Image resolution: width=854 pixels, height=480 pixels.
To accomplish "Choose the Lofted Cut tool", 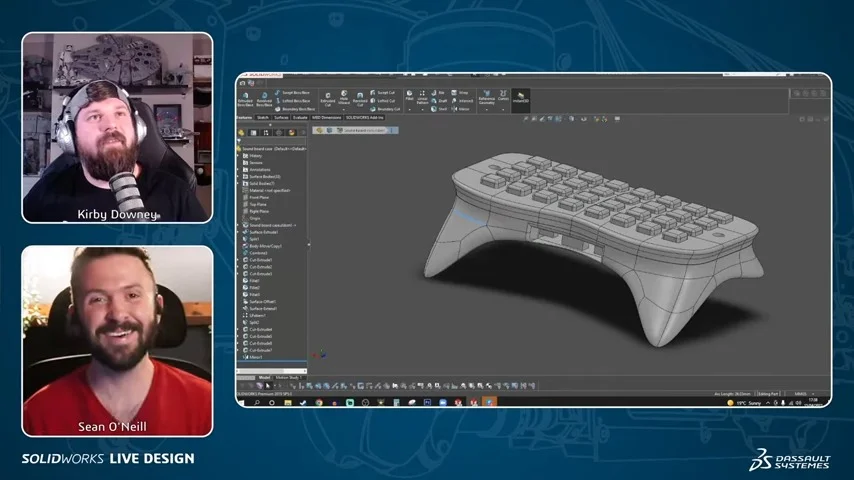I will (382, 101).
